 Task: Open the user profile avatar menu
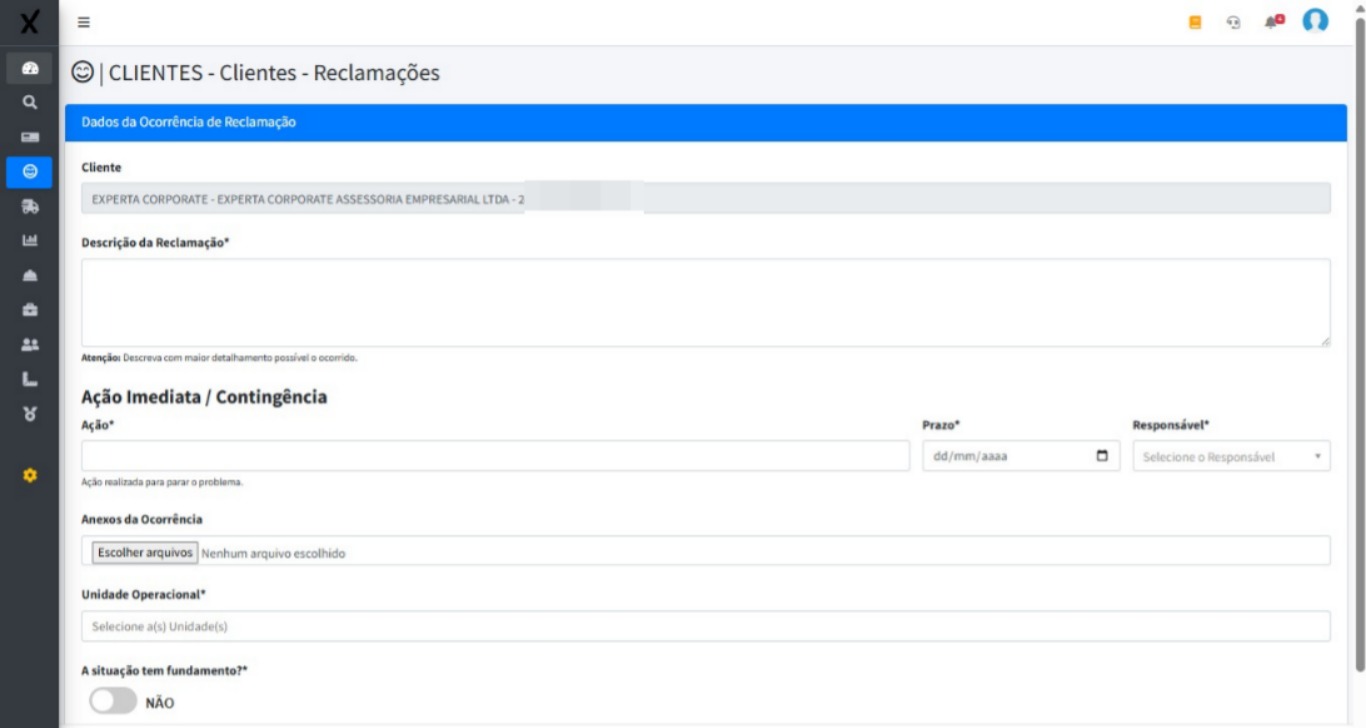[1315, 21]
